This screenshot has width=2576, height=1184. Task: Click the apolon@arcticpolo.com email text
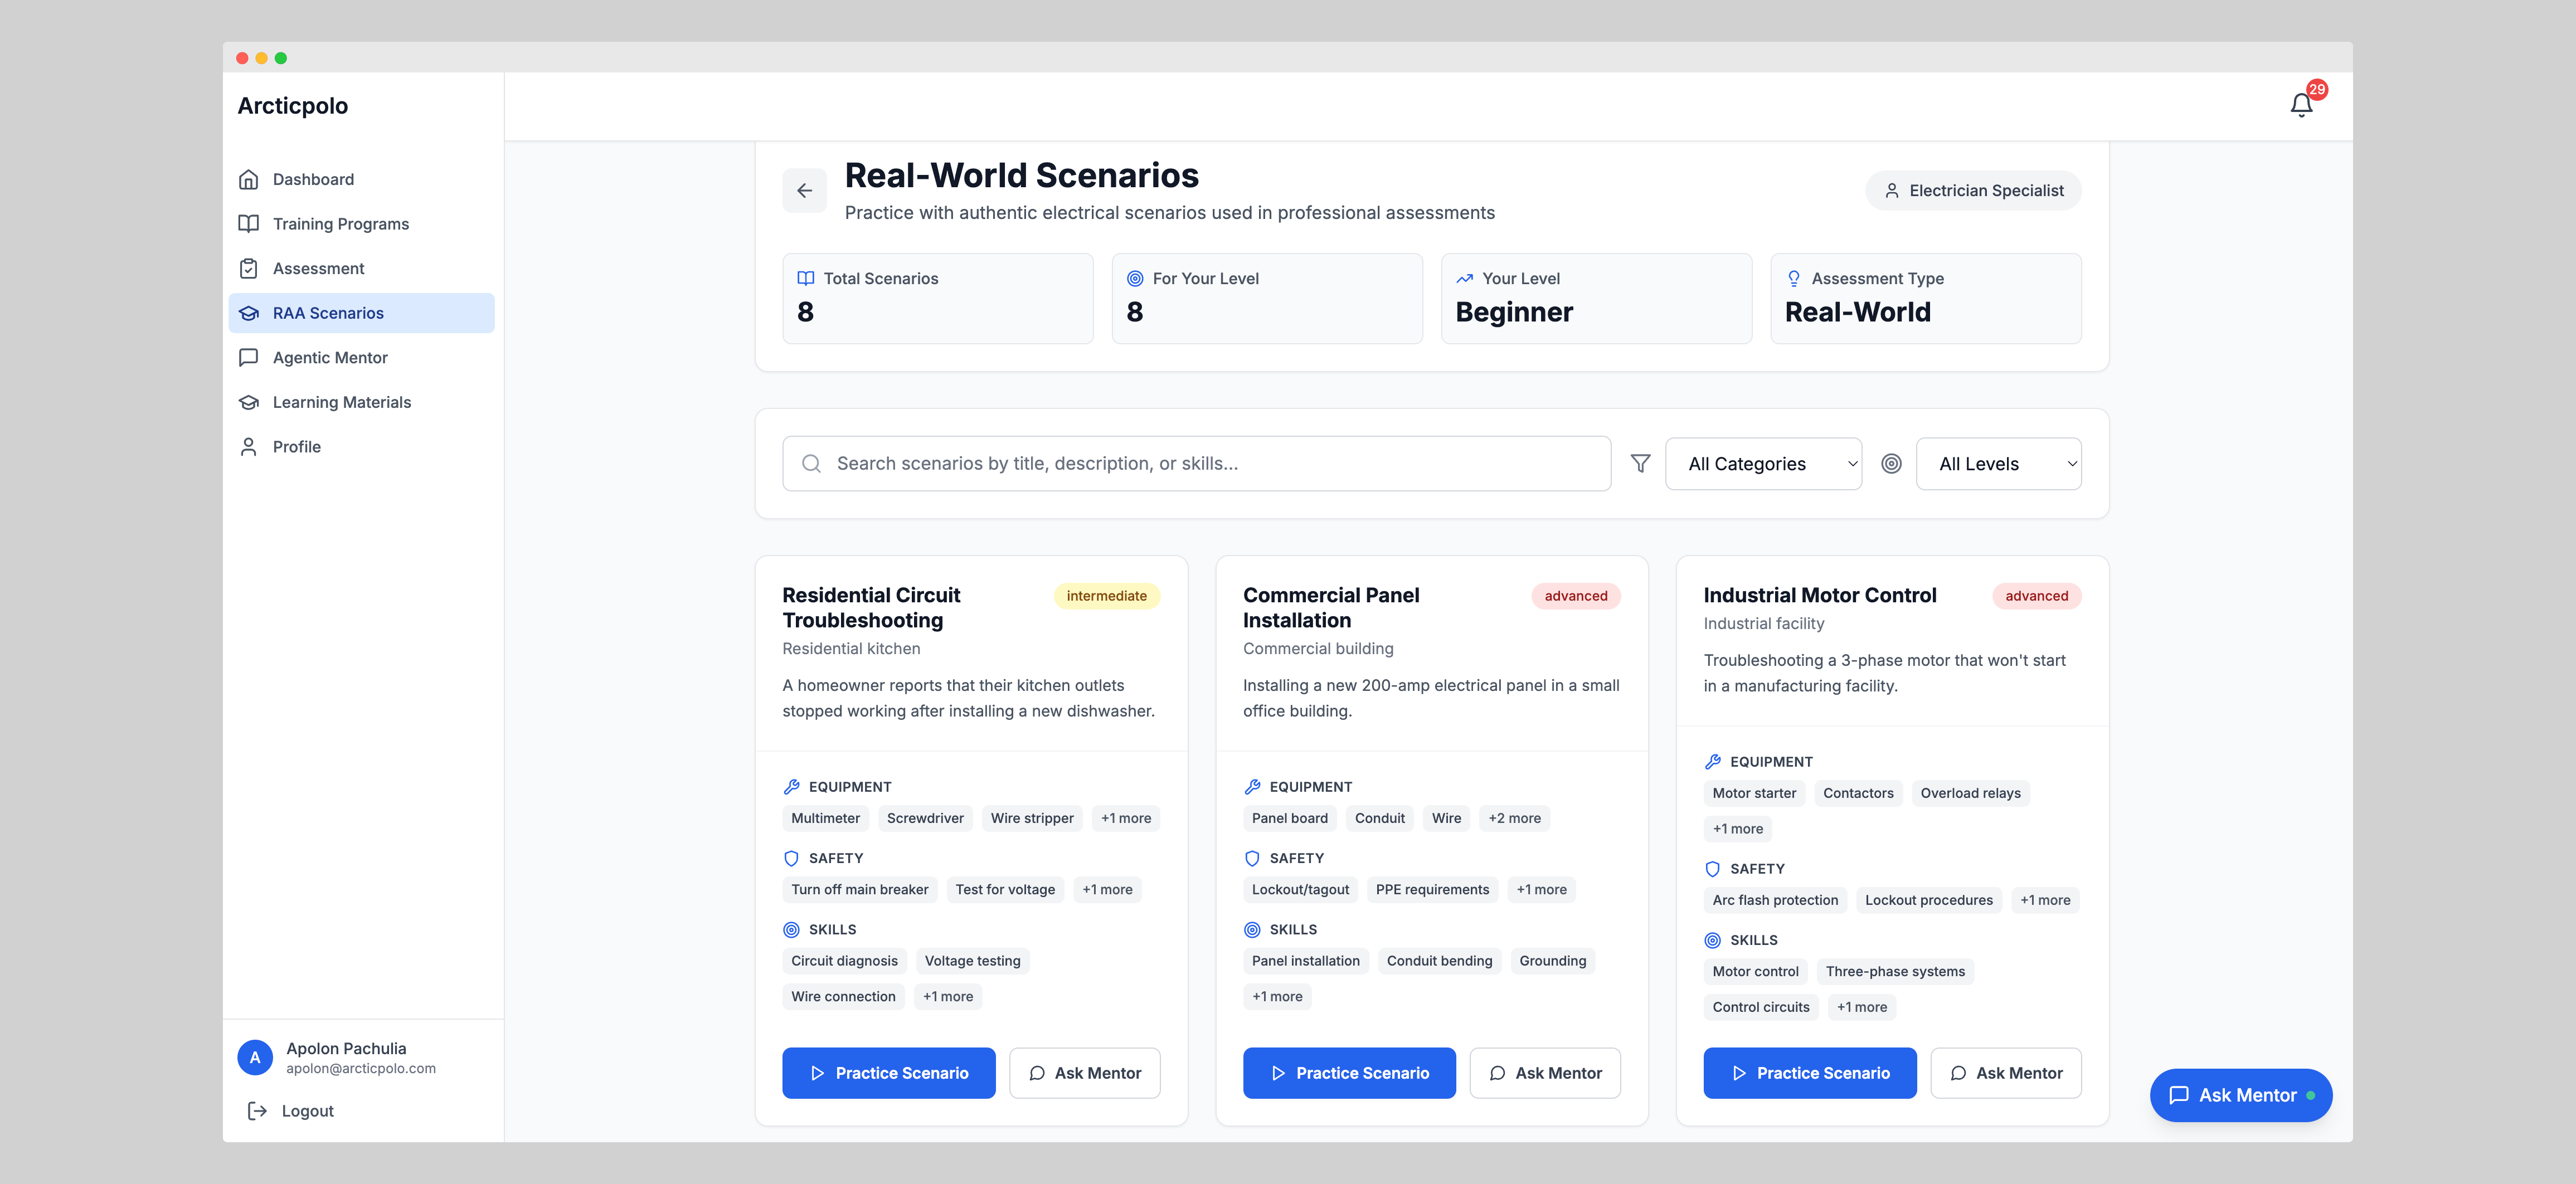click(x=361, y=1068)
